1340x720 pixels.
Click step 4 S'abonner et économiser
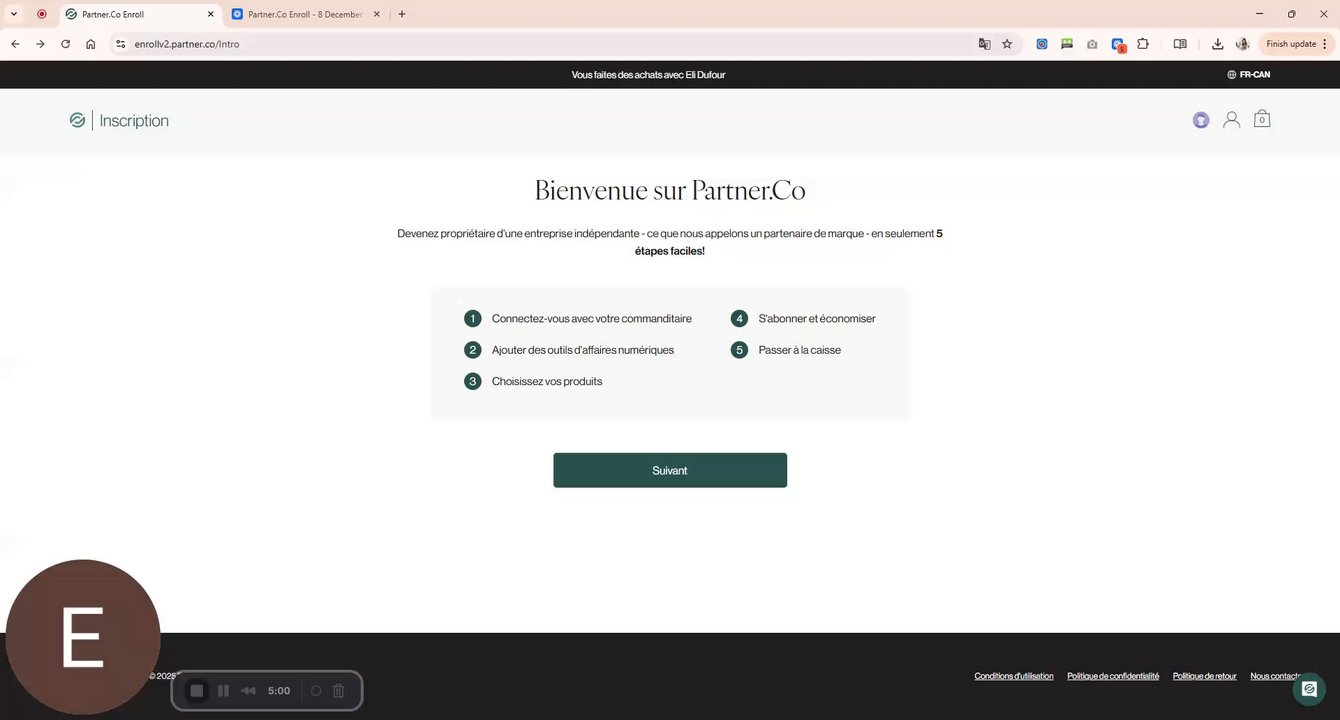tap(803, 319)
